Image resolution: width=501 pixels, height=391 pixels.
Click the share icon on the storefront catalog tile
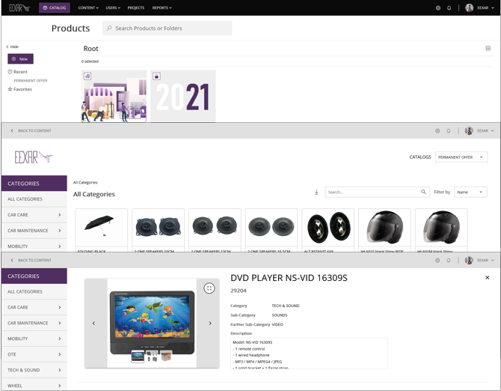87,76
